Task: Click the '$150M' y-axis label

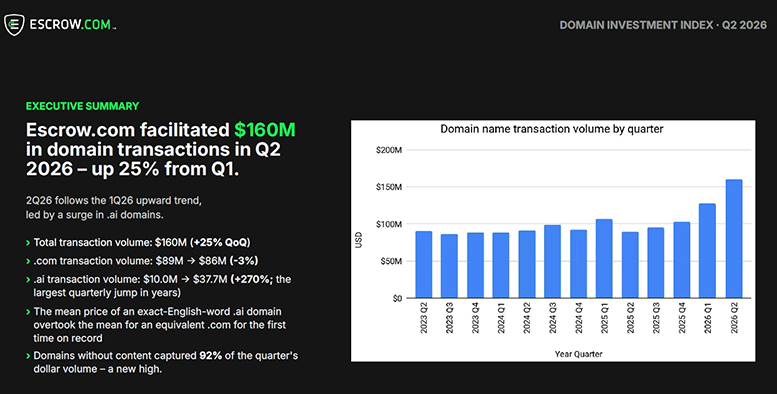Action: pos(389,187)
